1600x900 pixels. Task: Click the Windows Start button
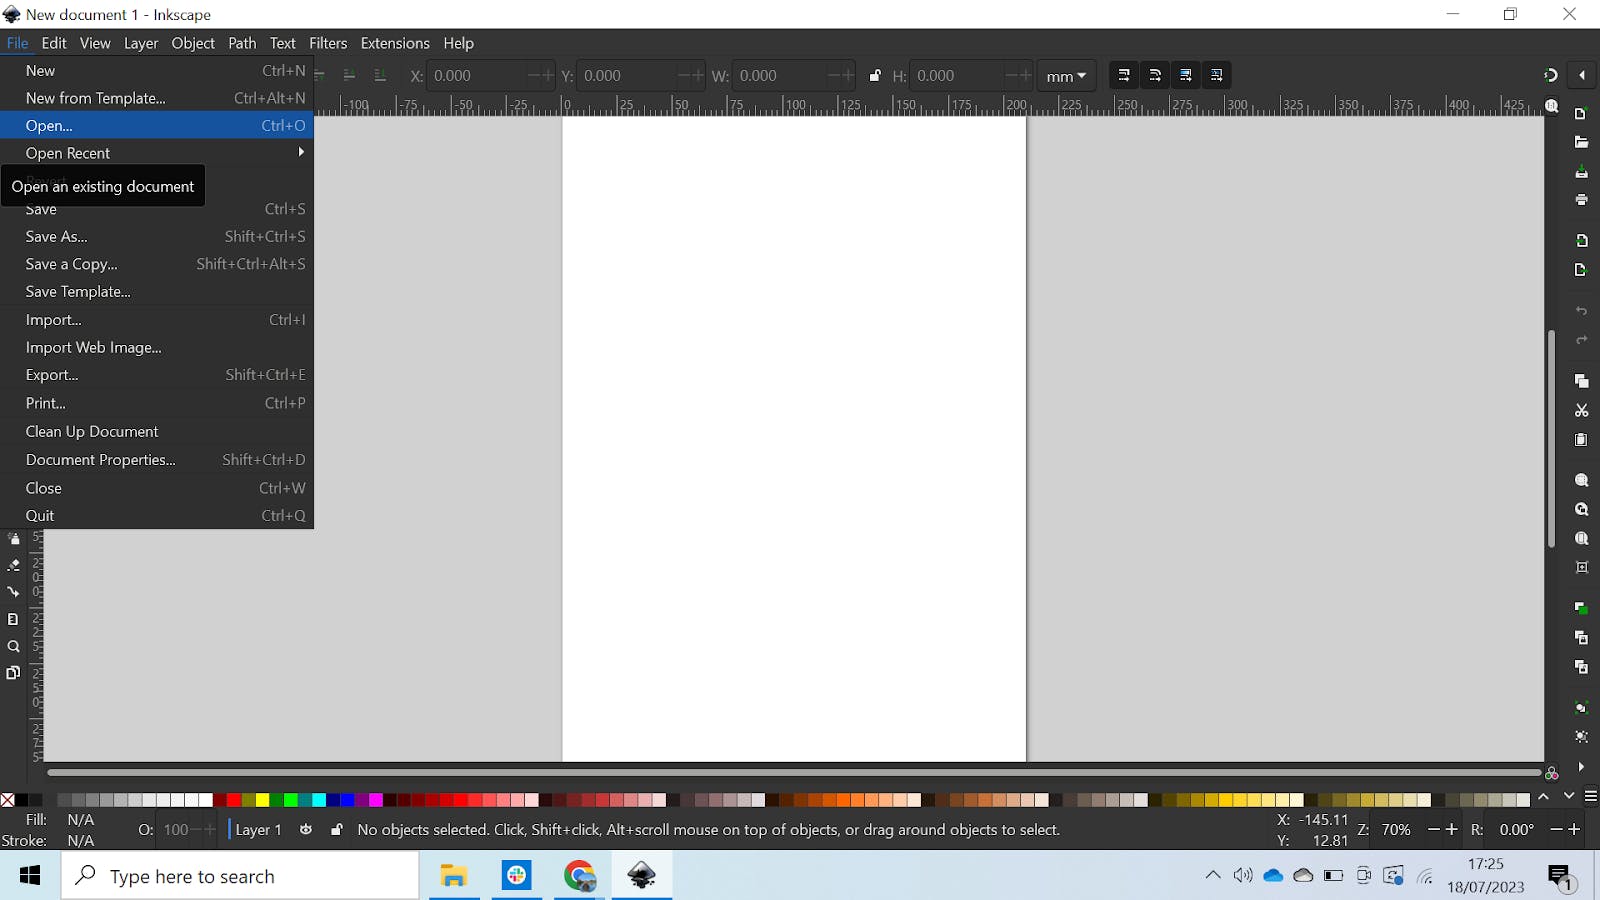tap(29, 876)
